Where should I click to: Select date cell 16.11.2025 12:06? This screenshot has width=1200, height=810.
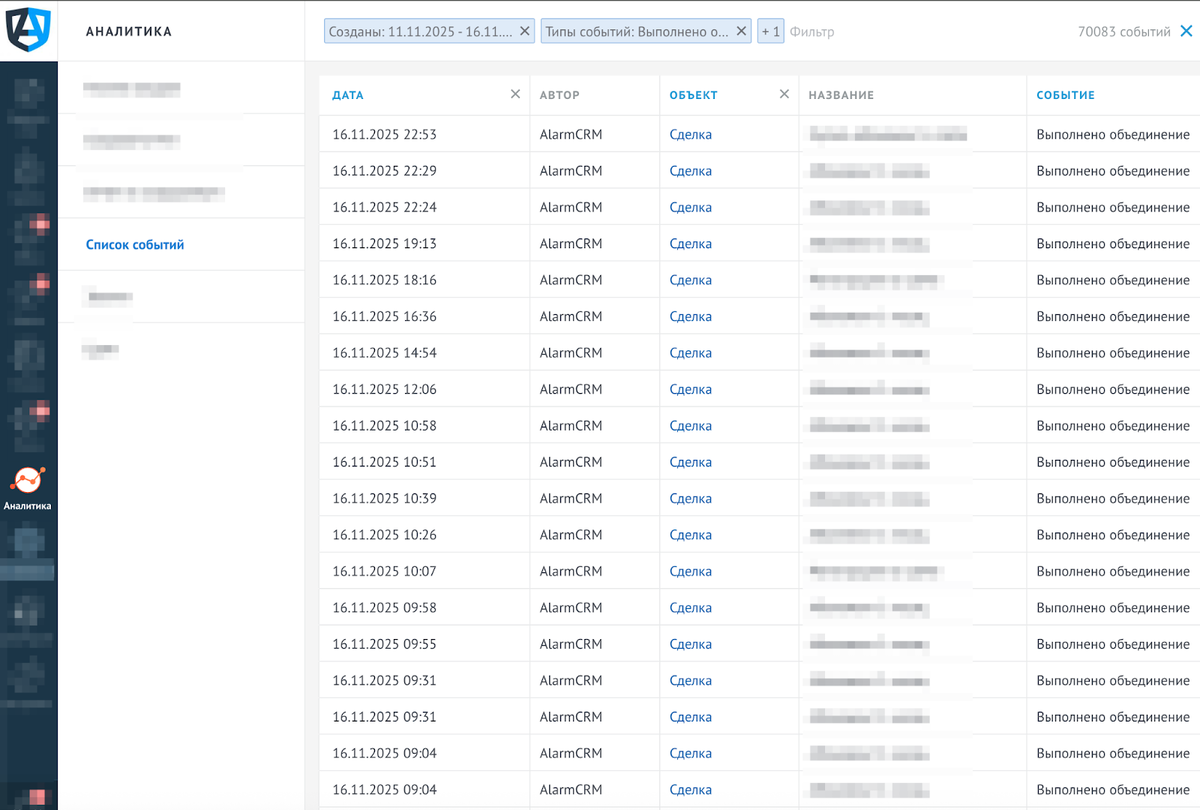385,390
